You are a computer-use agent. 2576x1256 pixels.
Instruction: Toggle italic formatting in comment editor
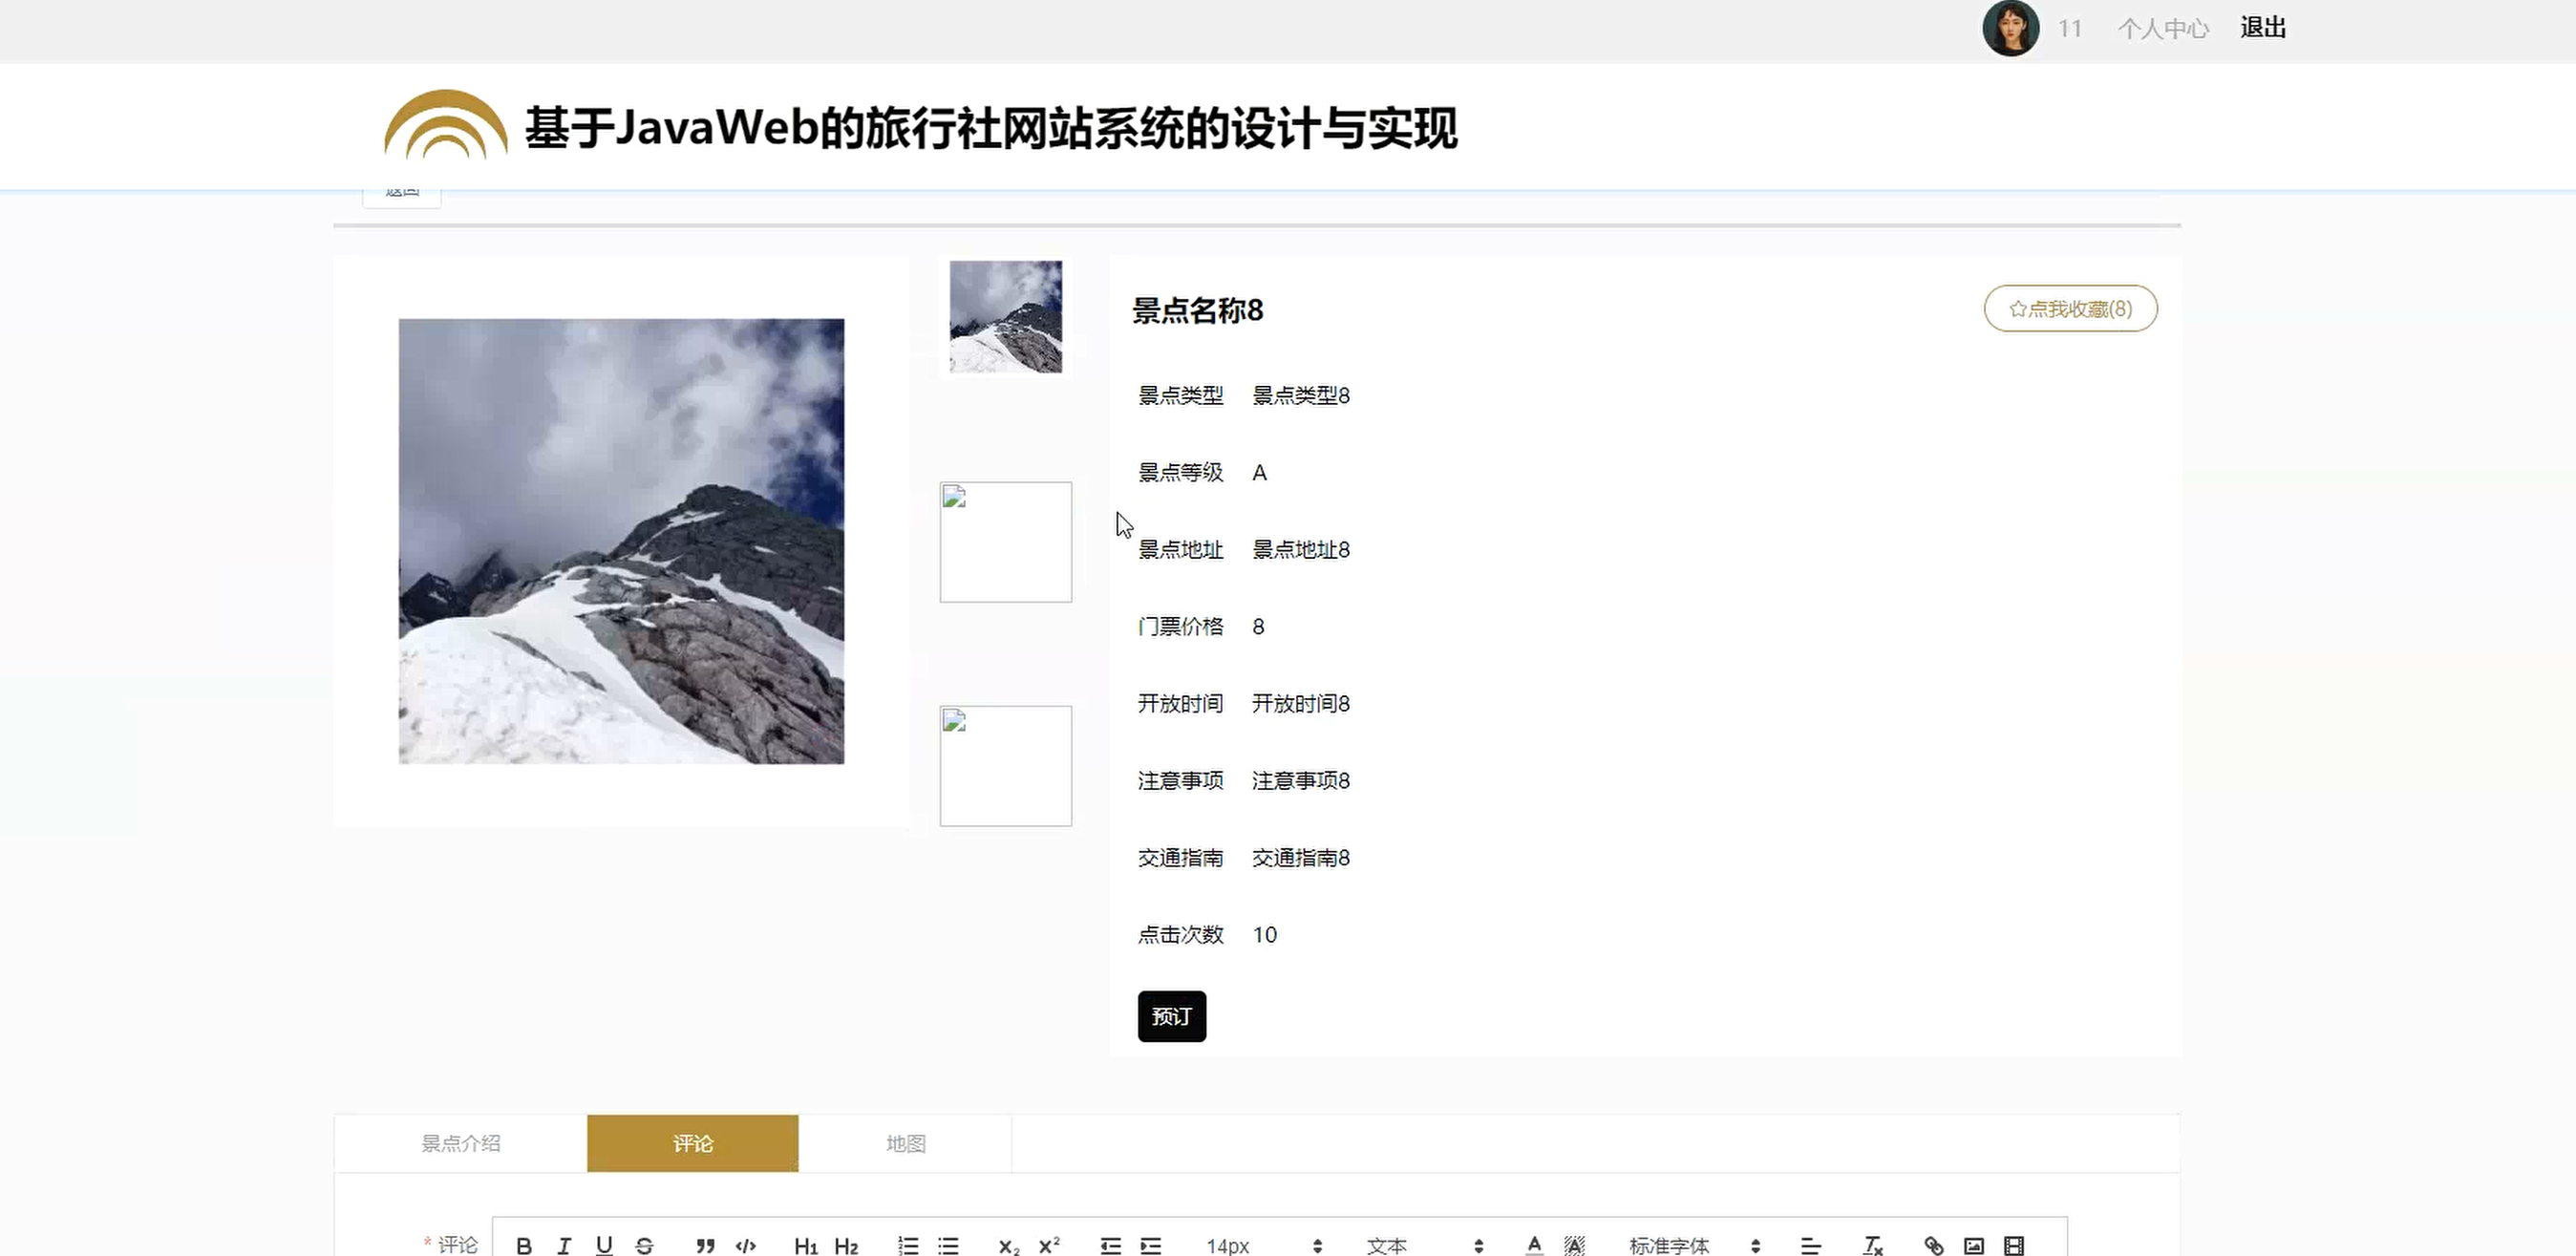click(x=564, y=1245)
